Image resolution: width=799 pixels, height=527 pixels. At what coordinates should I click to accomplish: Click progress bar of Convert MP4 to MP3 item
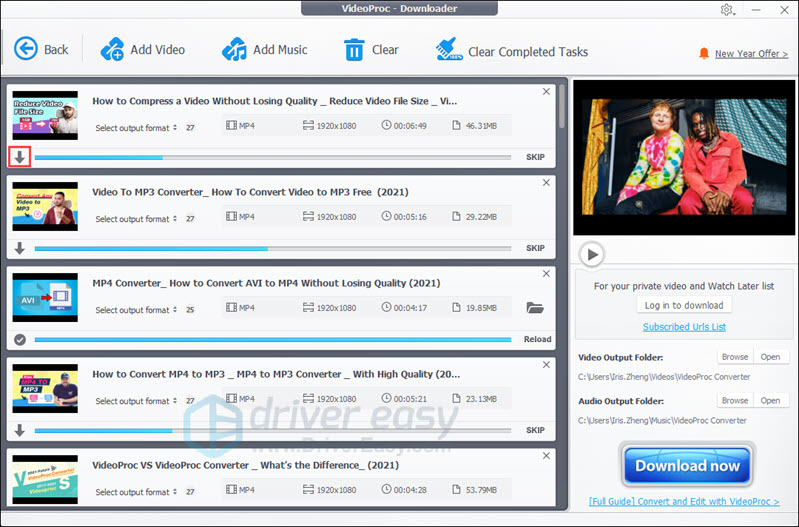pyautogui.click(x=273, y=431)
